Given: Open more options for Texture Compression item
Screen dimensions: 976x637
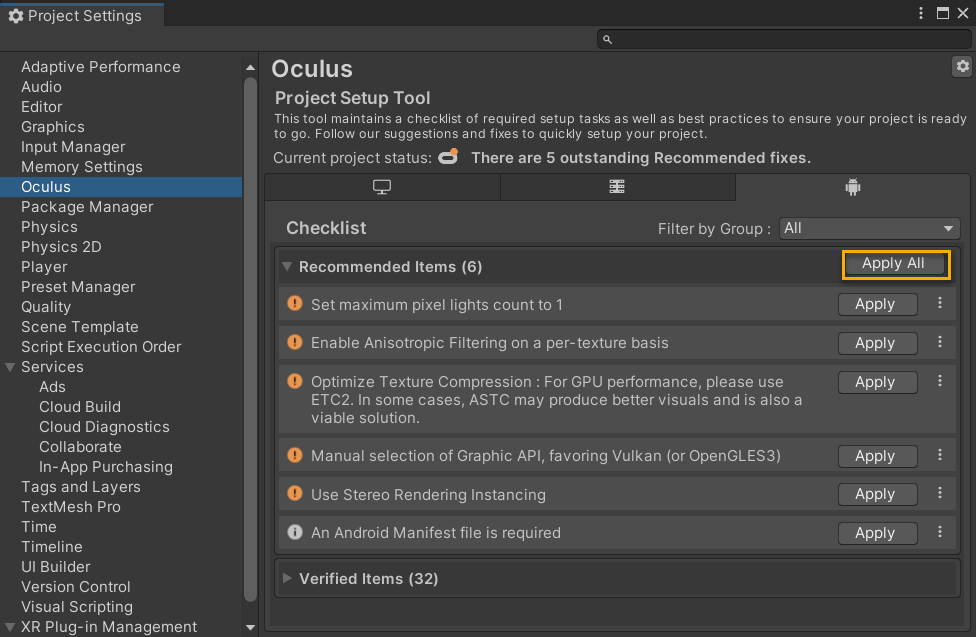Looking at the screenshot, I should click(x=940, y=381).
